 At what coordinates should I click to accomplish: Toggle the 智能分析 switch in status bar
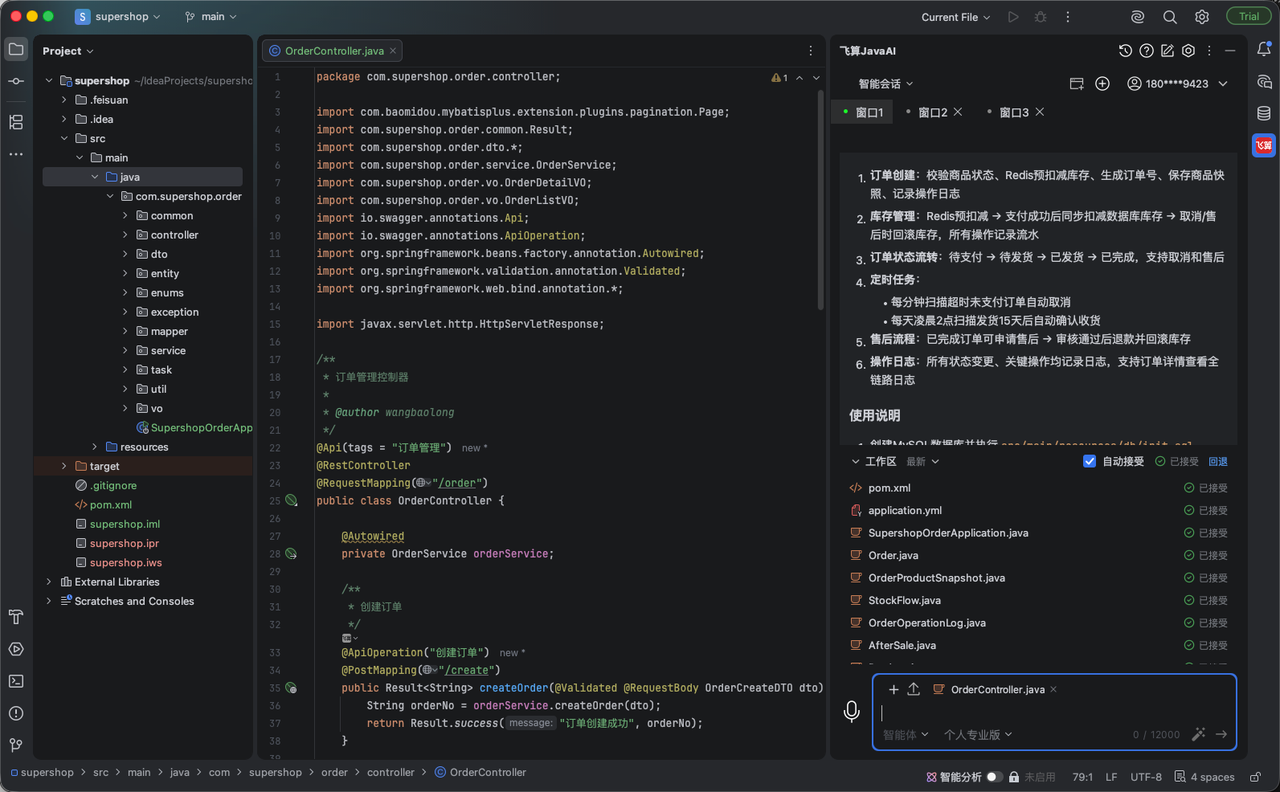[x=994, y=776]
